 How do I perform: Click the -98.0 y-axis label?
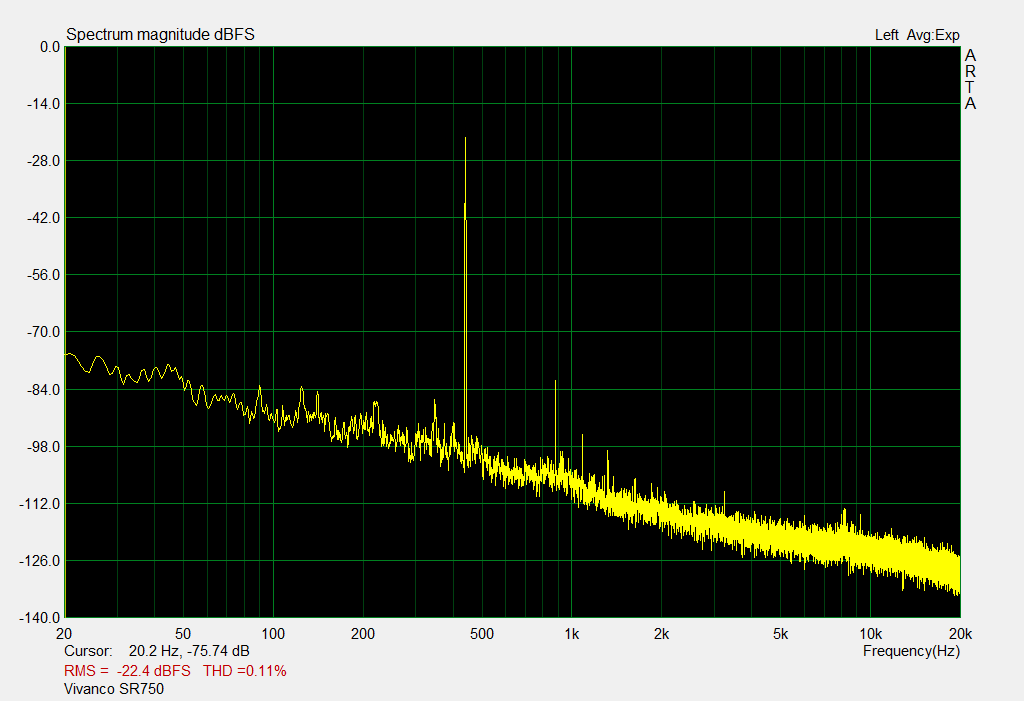[x=43, y=447]
